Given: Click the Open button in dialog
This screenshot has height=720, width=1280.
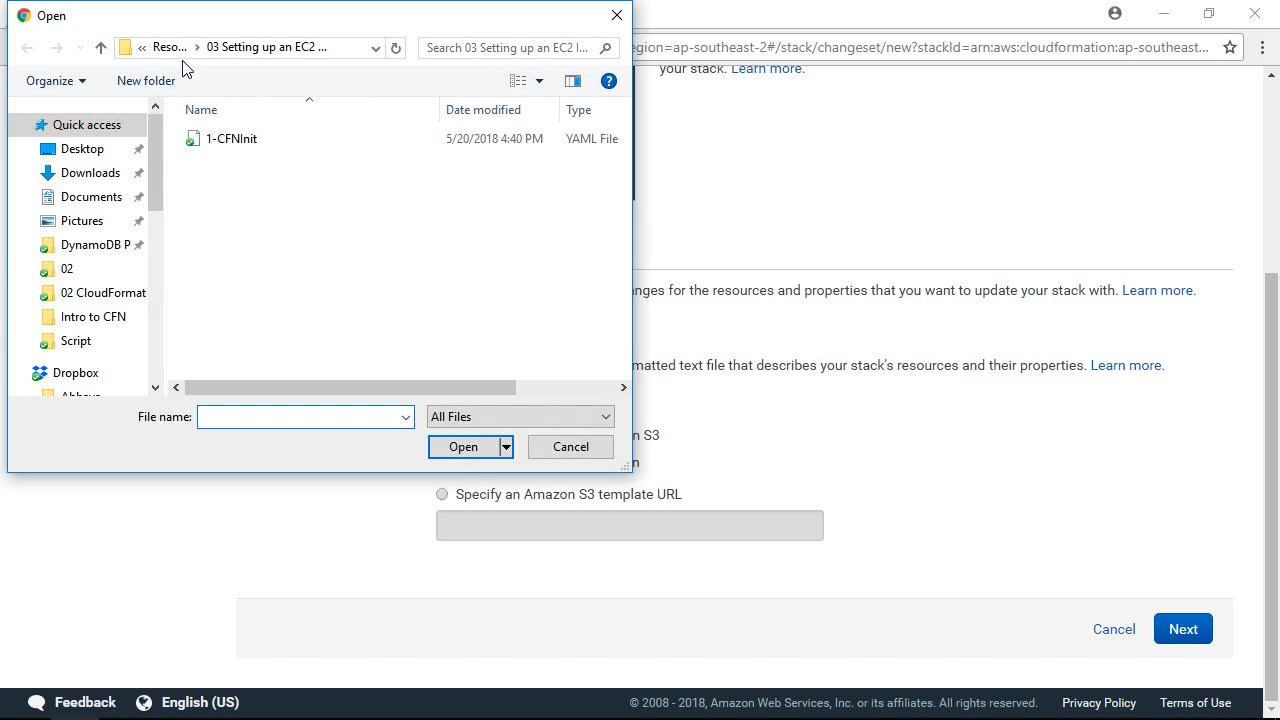Looking at the screenshot, I should click(463, 447).
